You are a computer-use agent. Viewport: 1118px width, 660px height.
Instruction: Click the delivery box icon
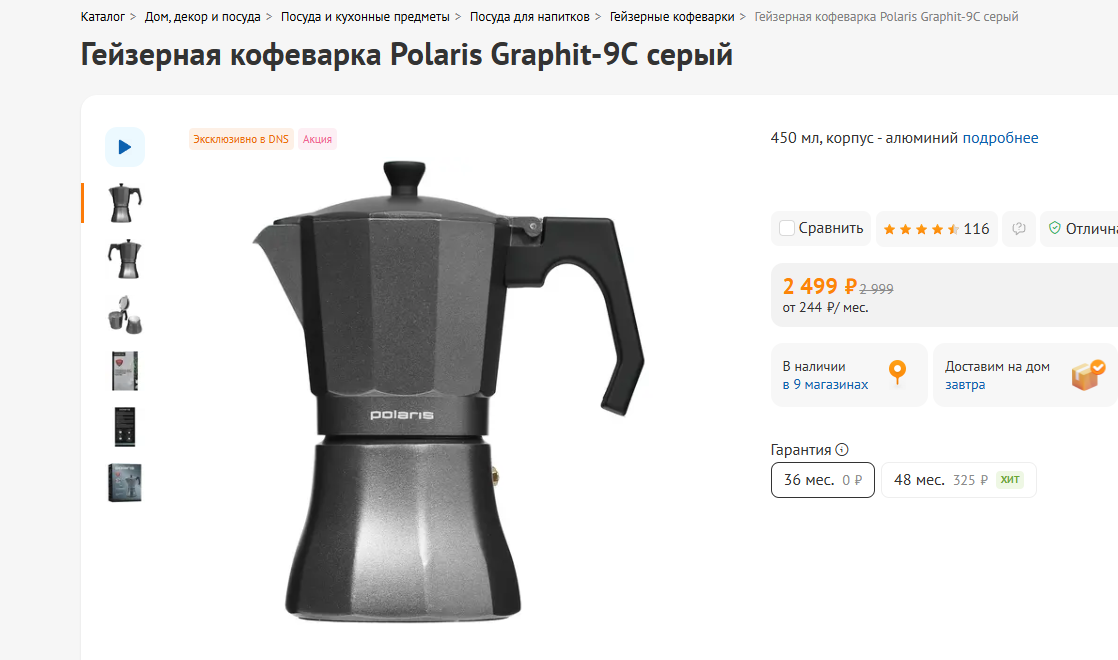1087,375
